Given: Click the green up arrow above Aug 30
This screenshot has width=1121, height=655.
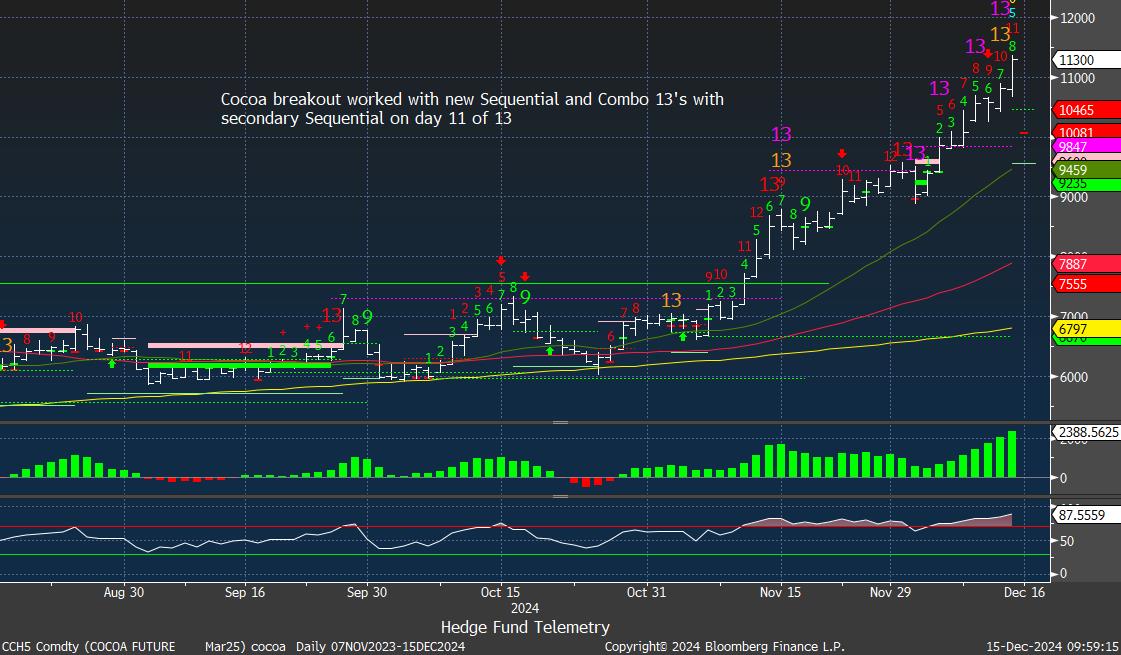Looking at the screenshot, I should click(x=112, y=362).
